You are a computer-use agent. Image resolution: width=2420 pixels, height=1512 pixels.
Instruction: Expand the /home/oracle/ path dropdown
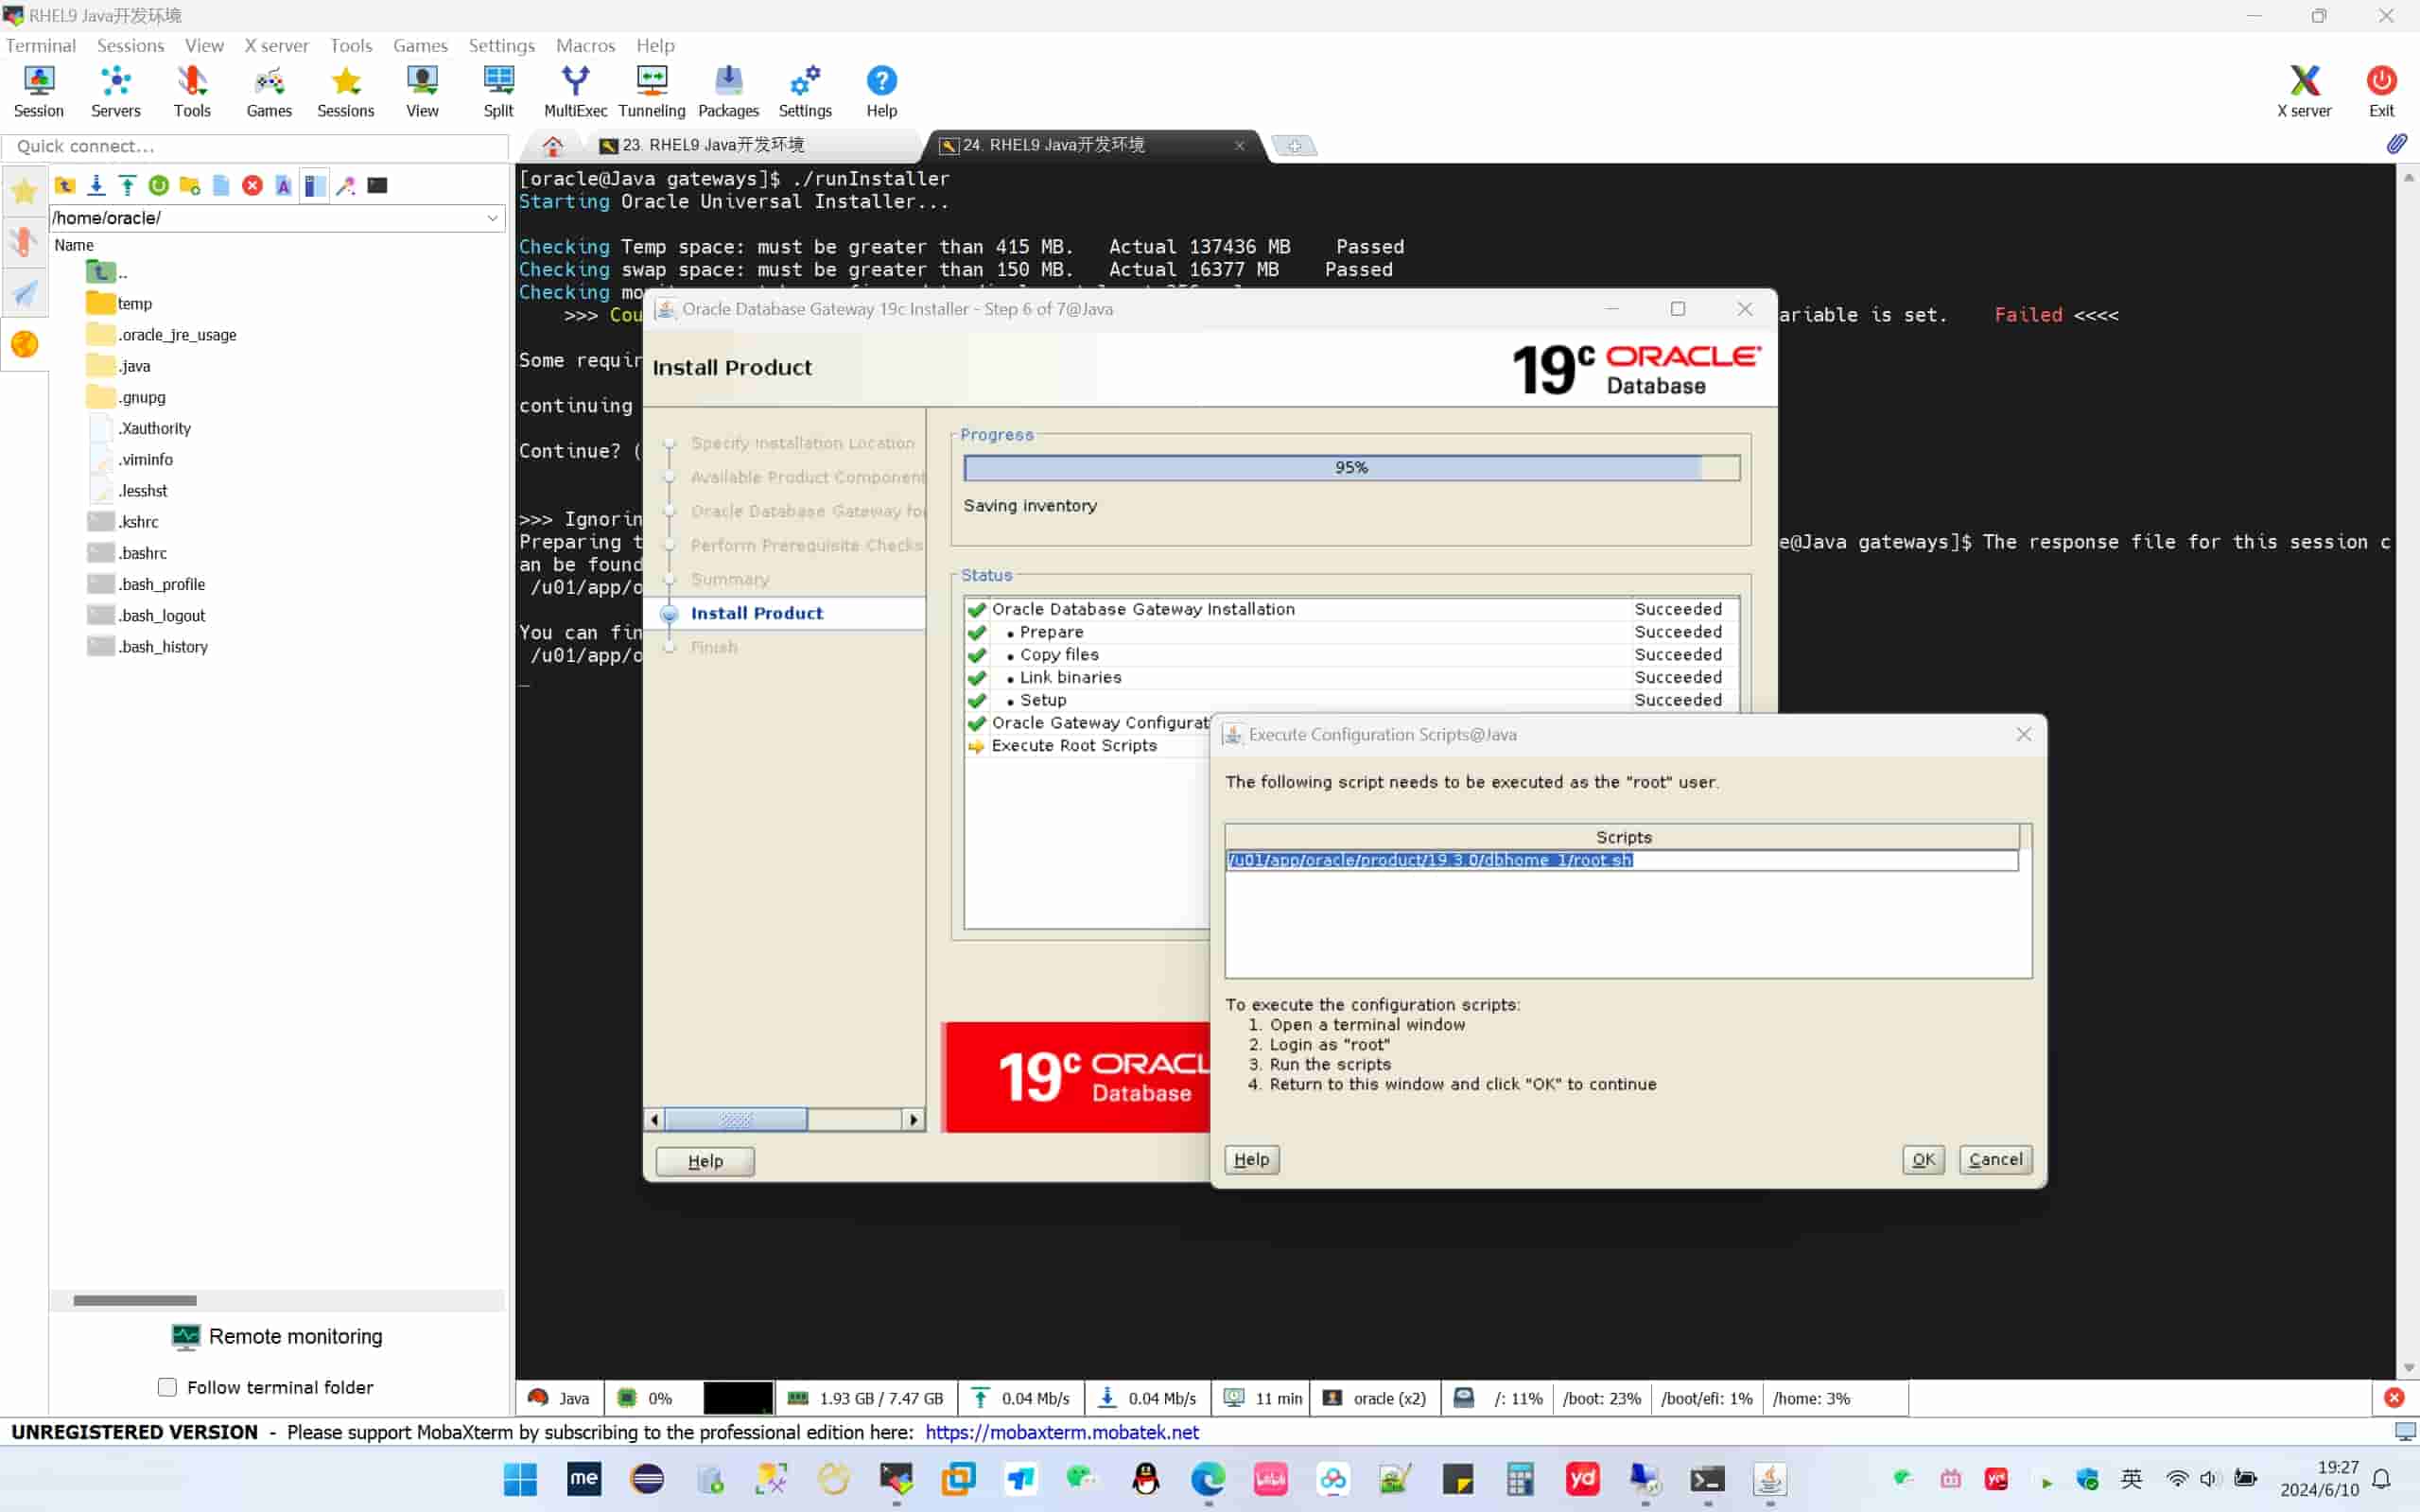(492, 218)
